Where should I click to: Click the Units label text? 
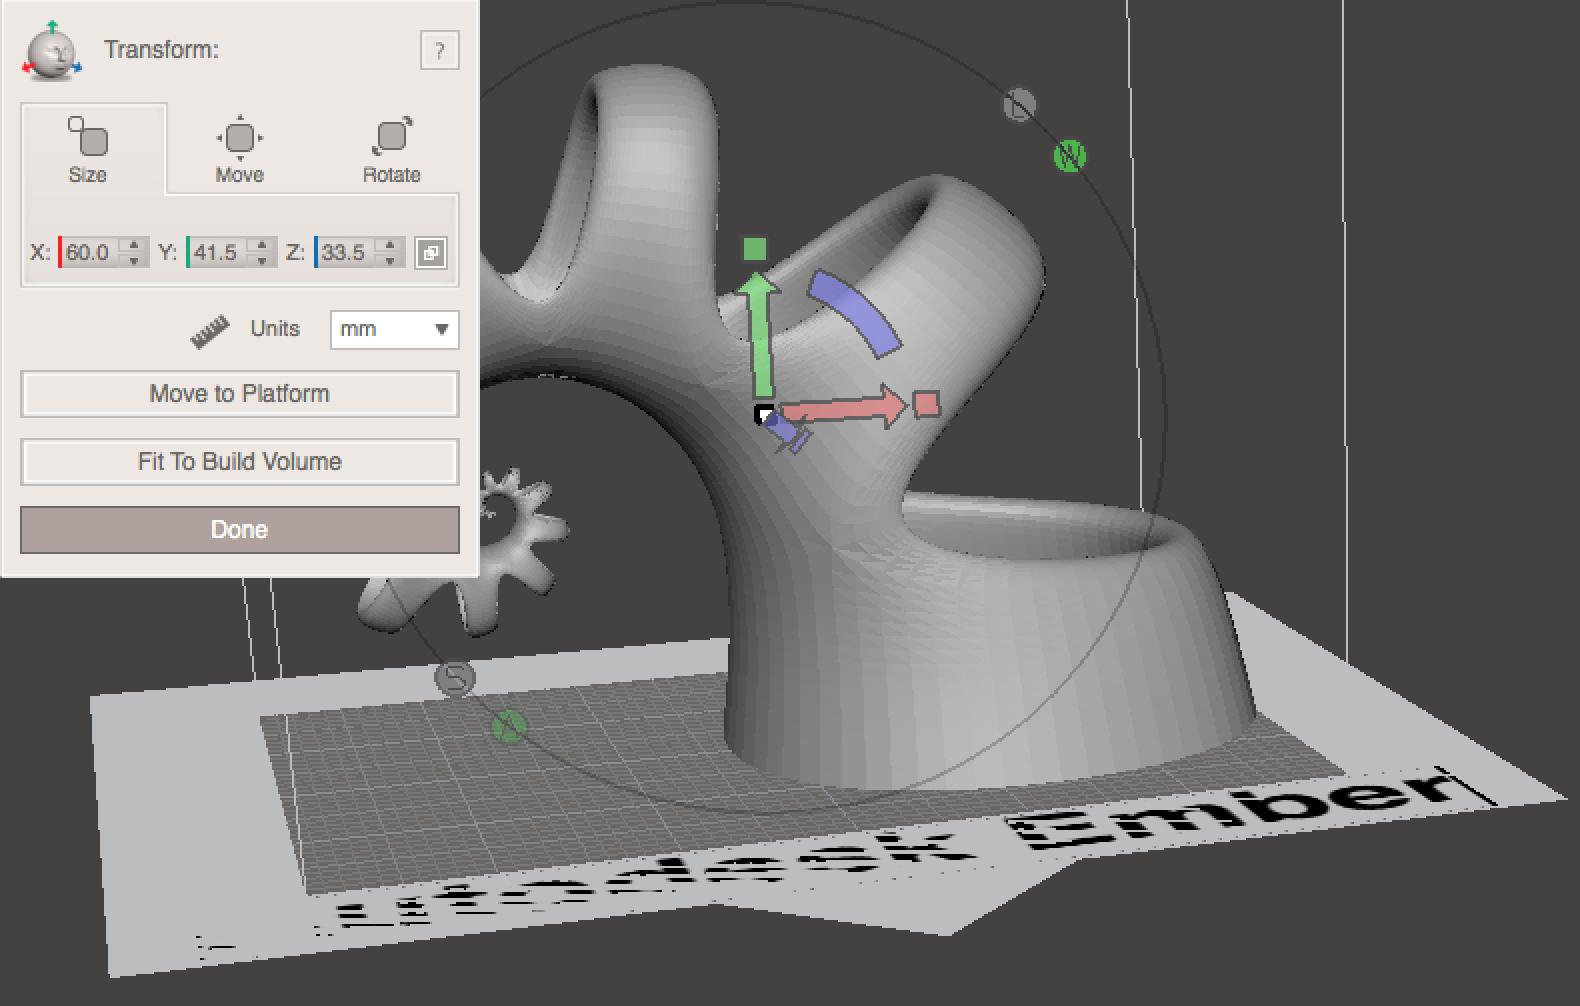coord(275,329)
